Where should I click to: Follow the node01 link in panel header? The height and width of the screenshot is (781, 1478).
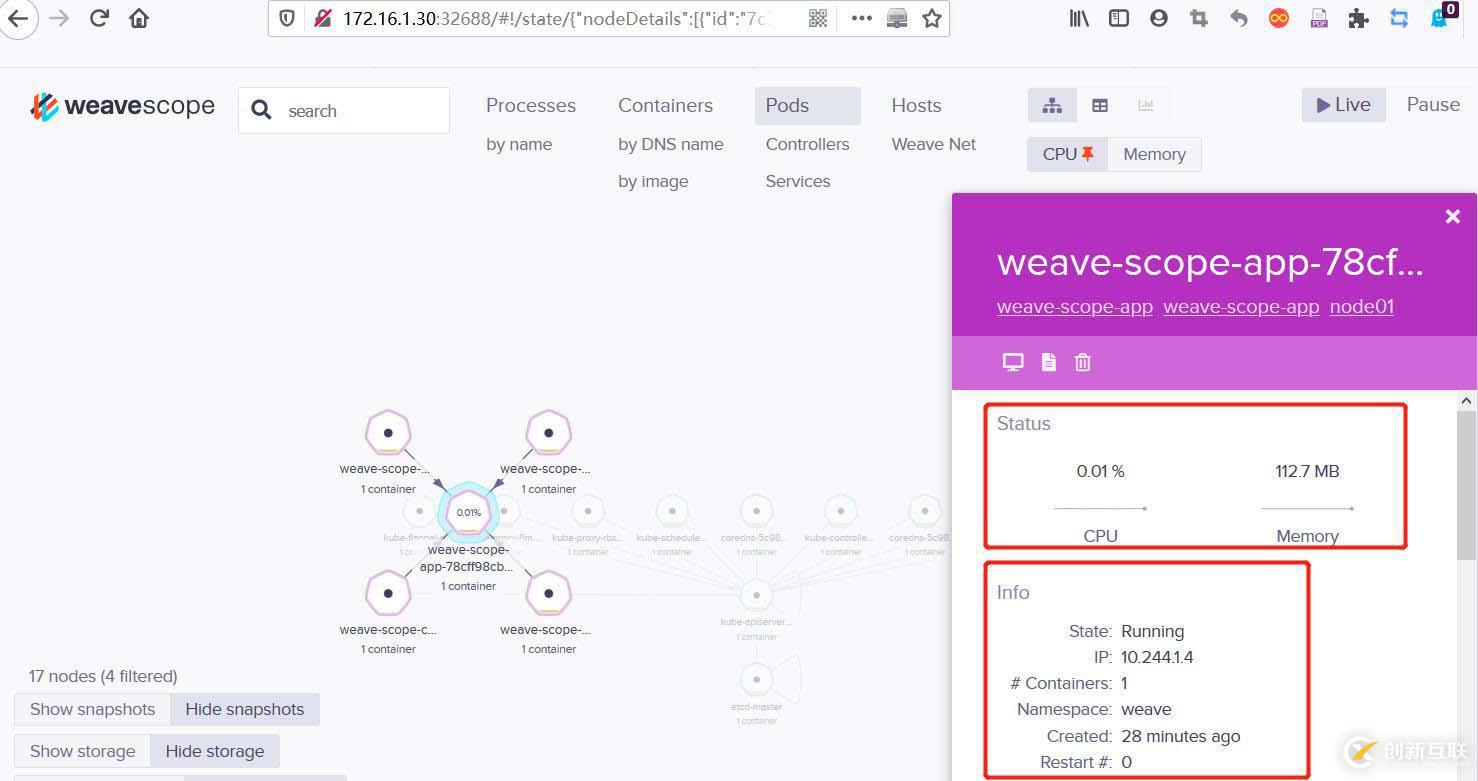point(1361,307)
